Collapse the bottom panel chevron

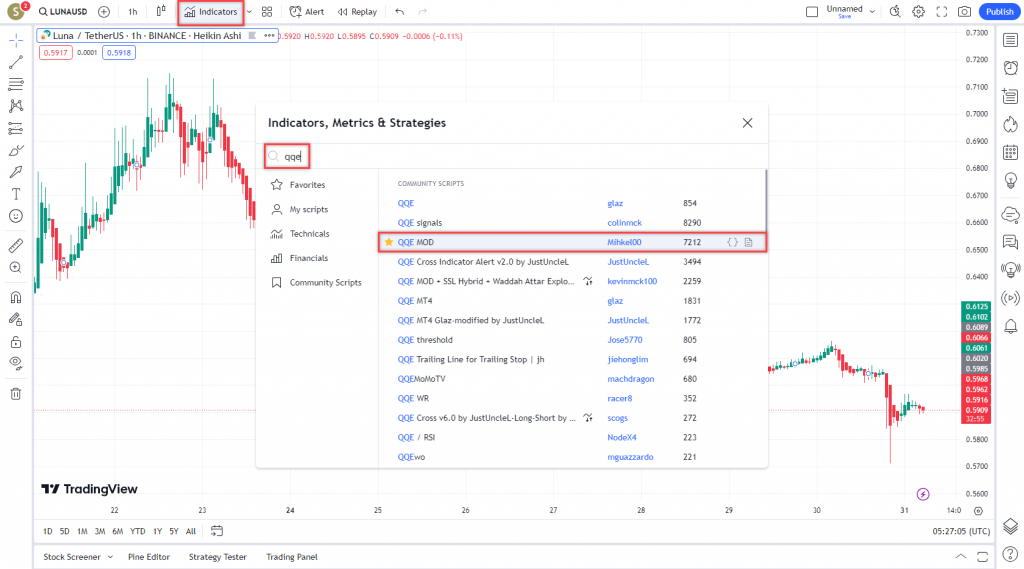(x=960, y=557)
